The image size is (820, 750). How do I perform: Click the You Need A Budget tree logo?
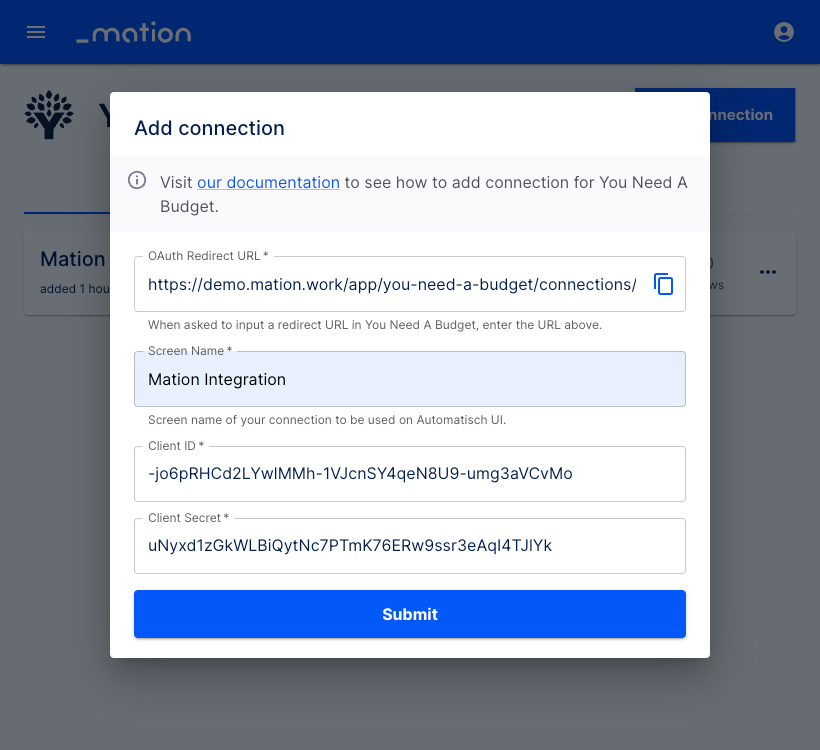pyautogui.click(x=49, y=115)
